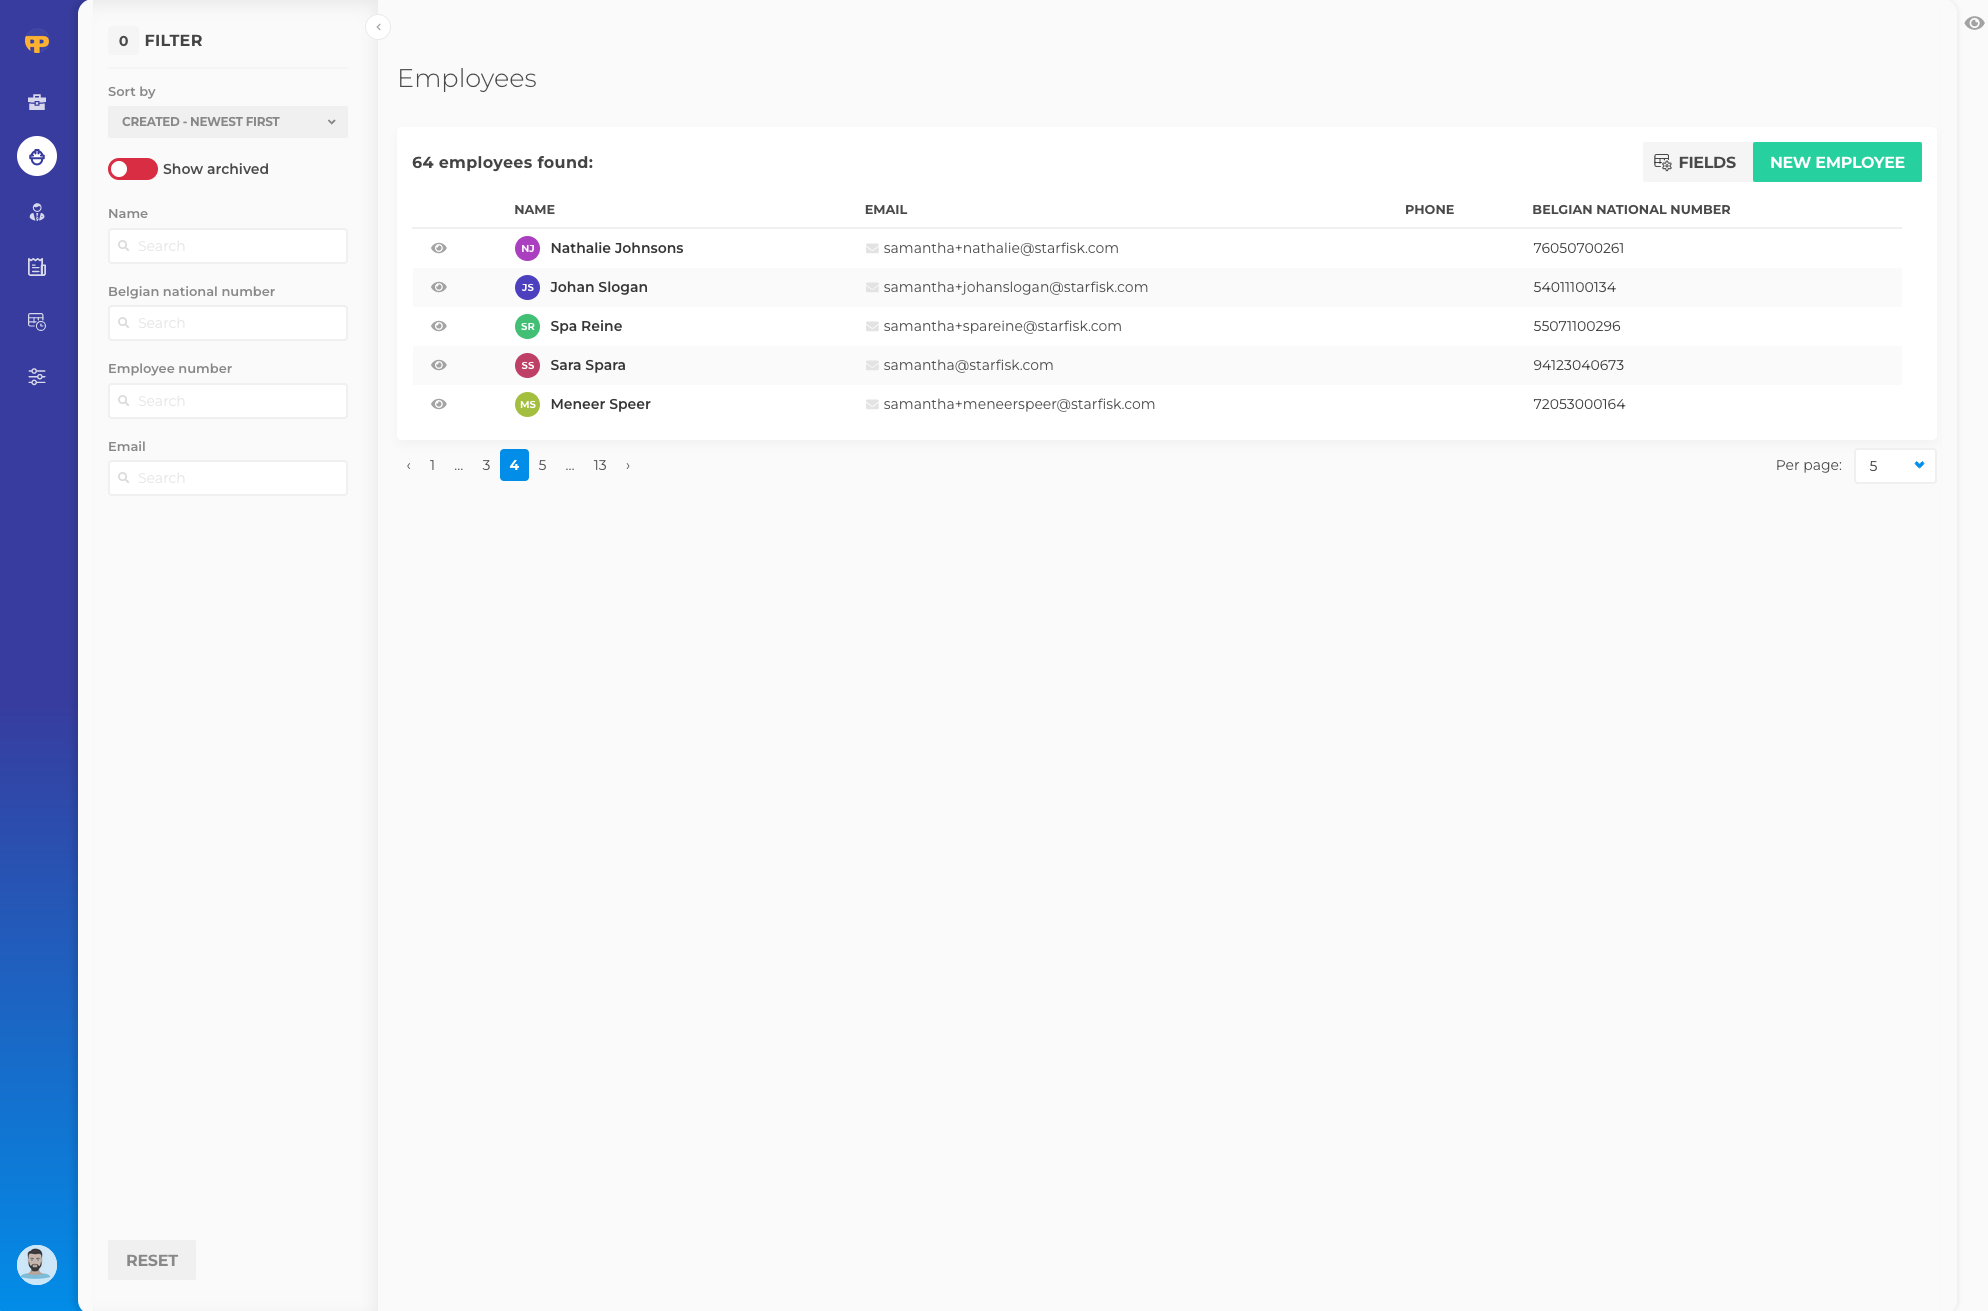1988x1311 pixels.
Task: Toggle the Show archived switch
Action: tap(133, 169)
